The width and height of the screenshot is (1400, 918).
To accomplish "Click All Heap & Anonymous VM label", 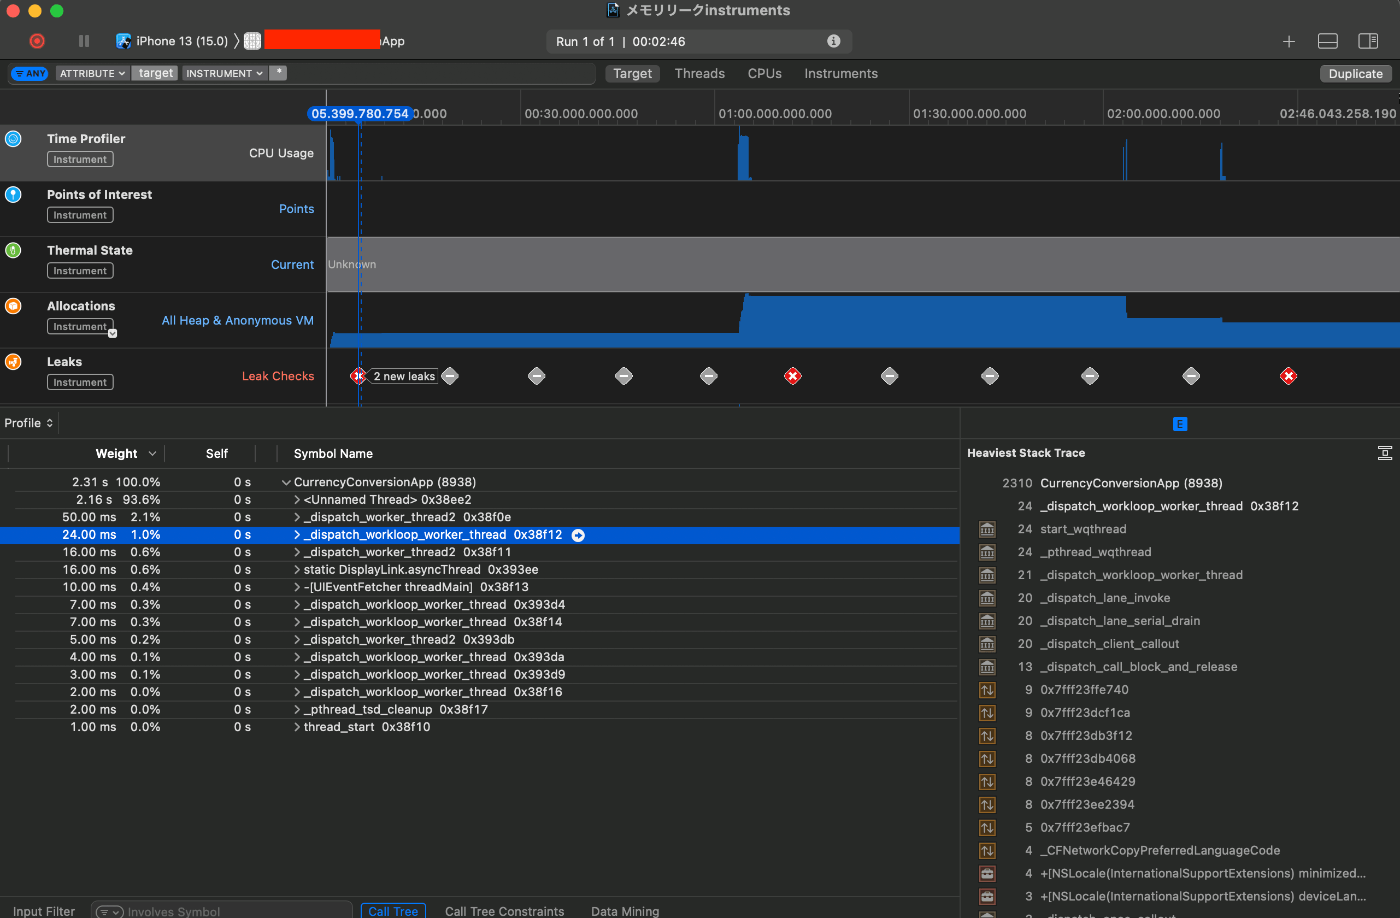I will click(x=238, y=320).
